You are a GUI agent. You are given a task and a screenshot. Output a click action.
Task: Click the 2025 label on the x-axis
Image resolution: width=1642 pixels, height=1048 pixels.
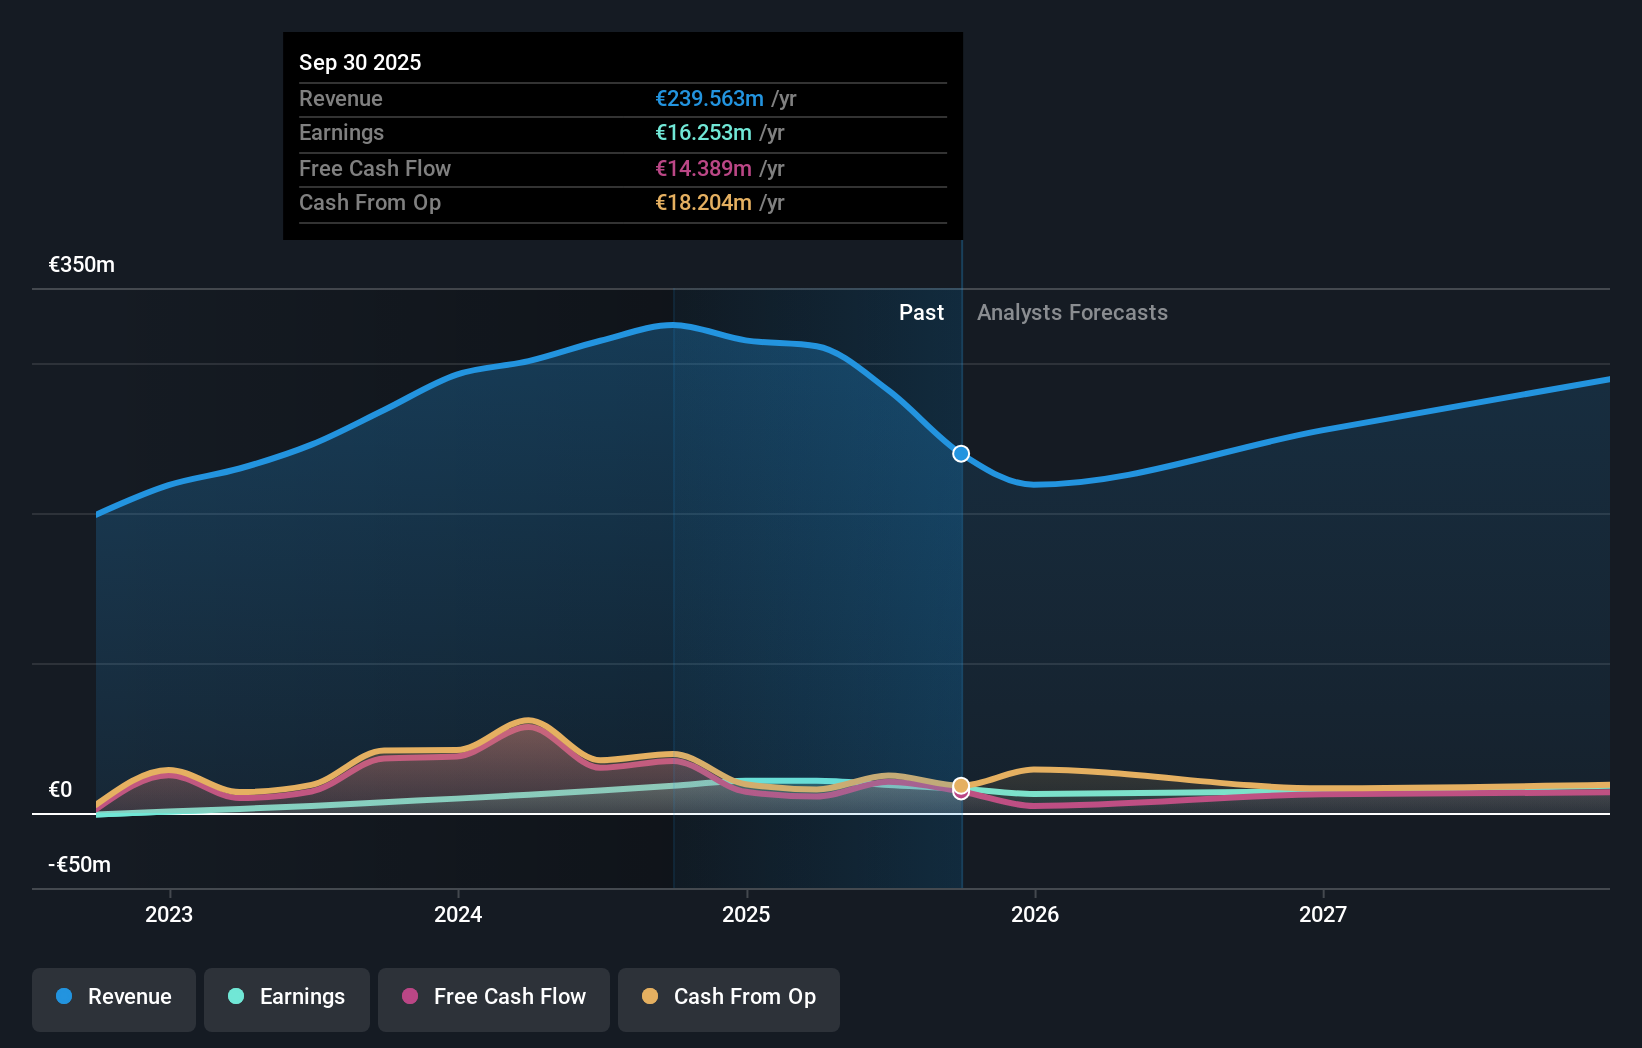pos(747,914)
